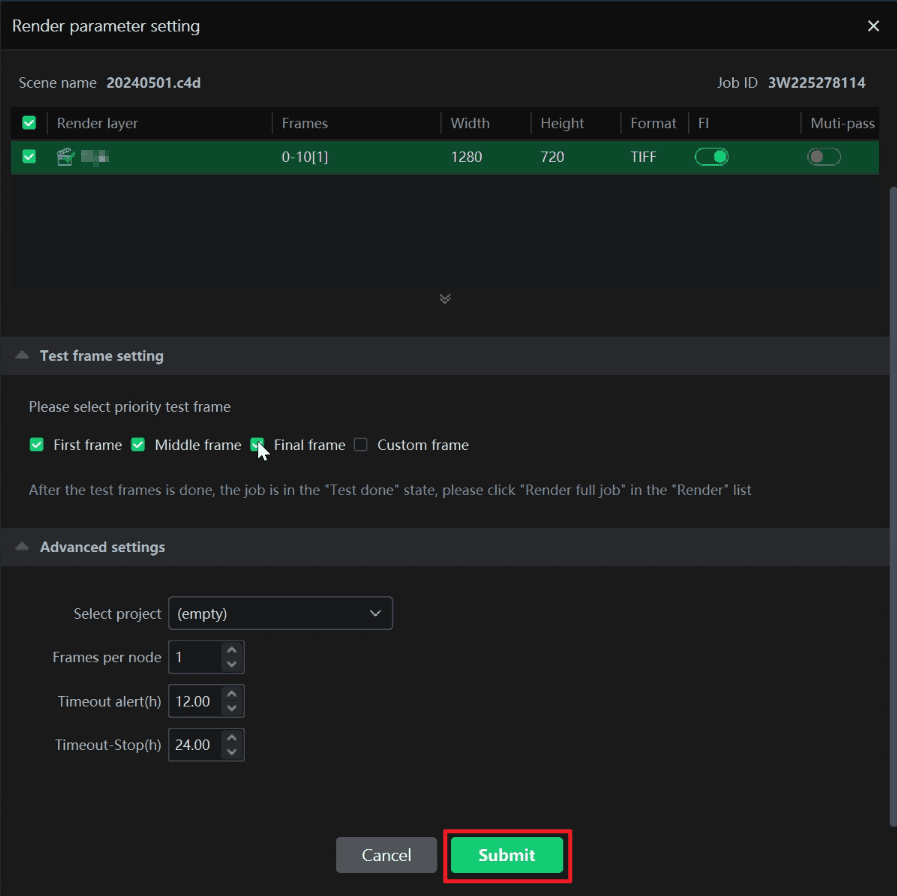Screen dimensions: 897x896
Task: Toggle the Final frame checkbox
Action: [257, 445]
